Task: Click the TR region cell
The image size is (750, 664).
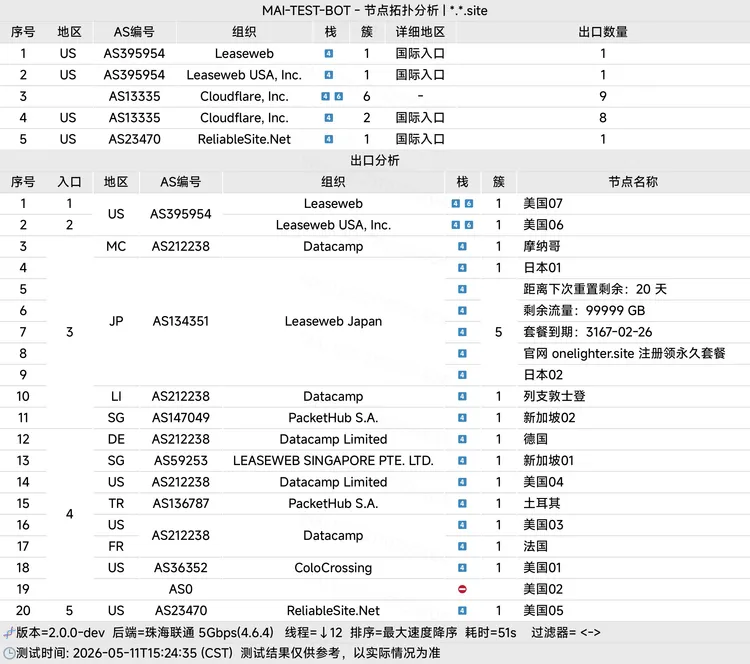Action: (116, 503)
